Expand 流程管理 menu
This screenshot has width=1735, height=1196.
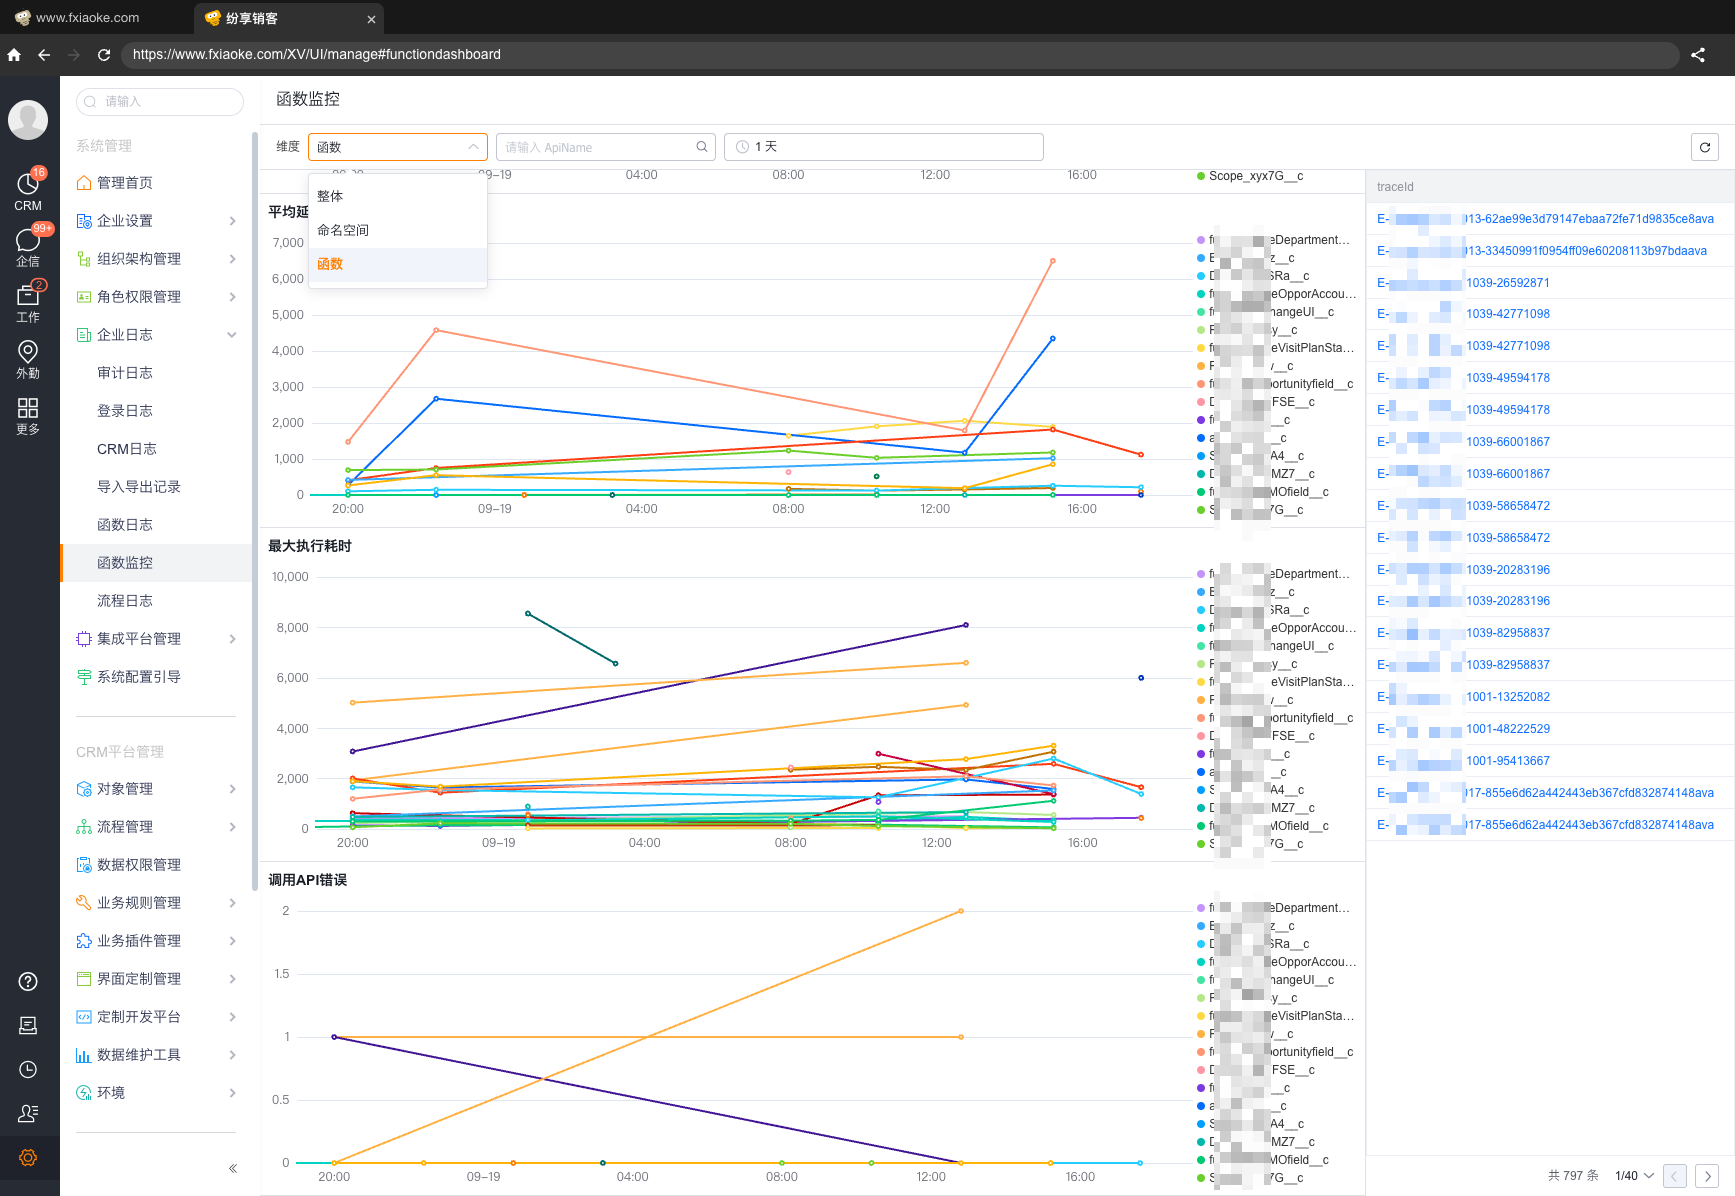(156, 827)
